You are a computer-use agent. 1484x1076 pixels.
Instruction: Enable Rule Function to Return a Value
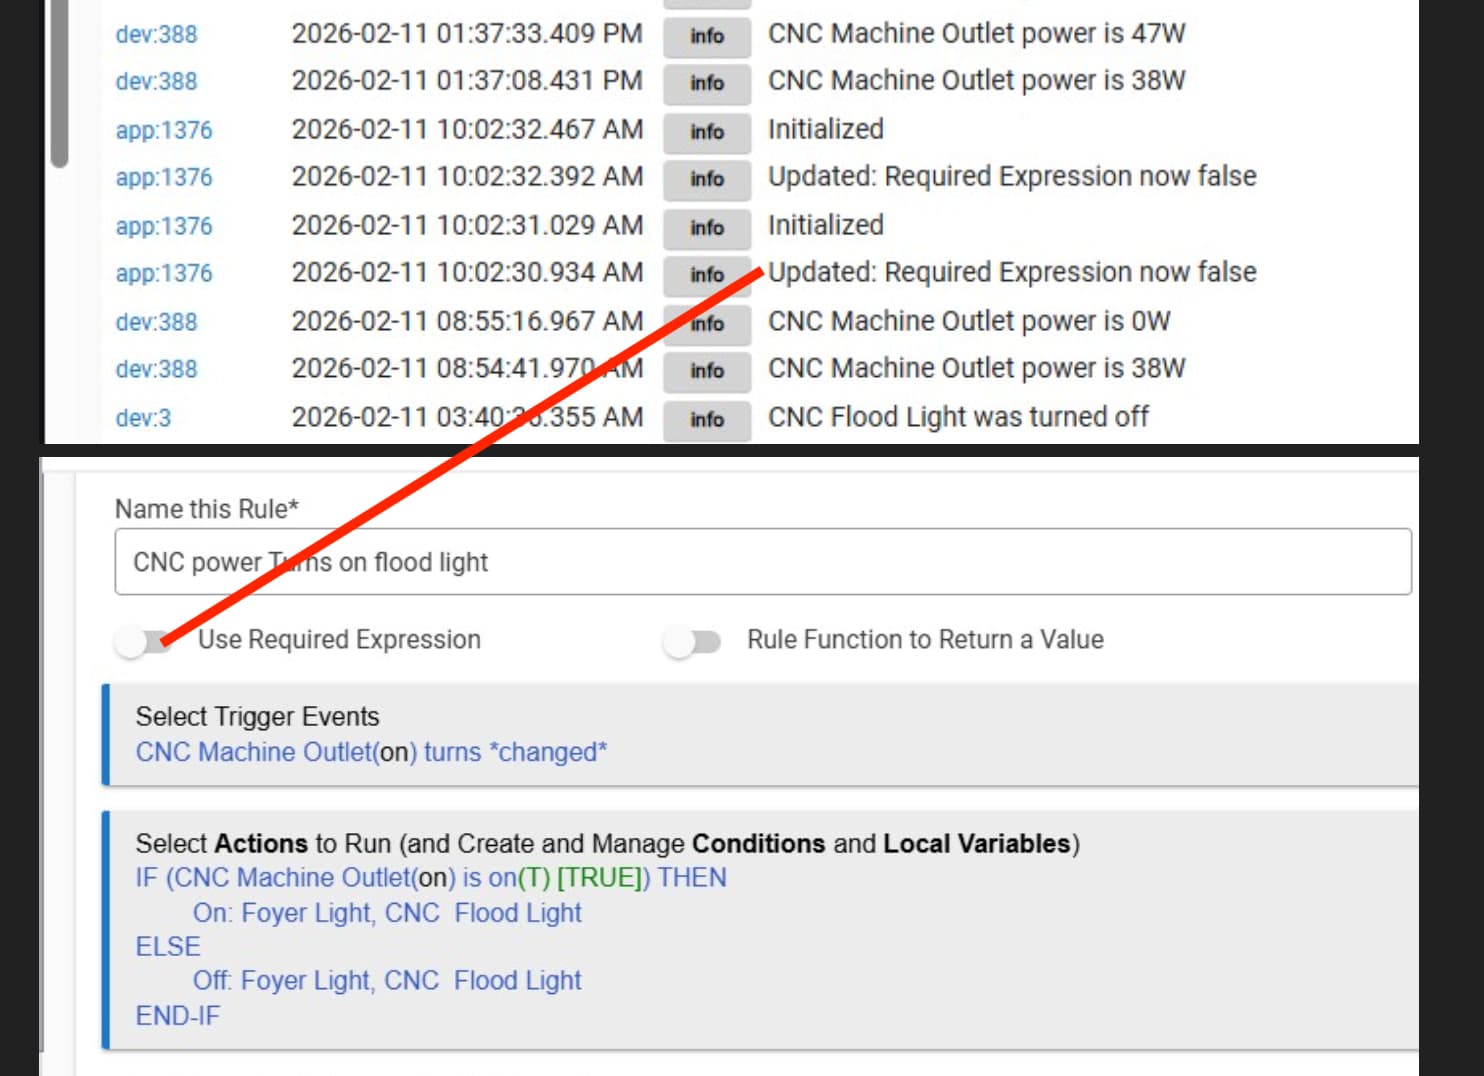point(692,641)
